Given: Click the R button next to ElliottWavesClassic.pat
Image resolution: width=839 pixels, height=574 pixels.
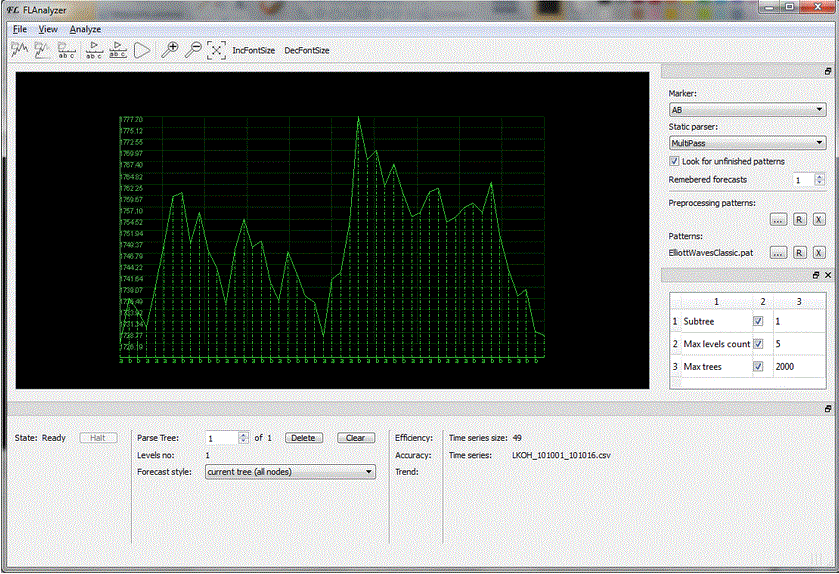Looking at the screenshot, I should pyautogui.click(x=799, y=252).
